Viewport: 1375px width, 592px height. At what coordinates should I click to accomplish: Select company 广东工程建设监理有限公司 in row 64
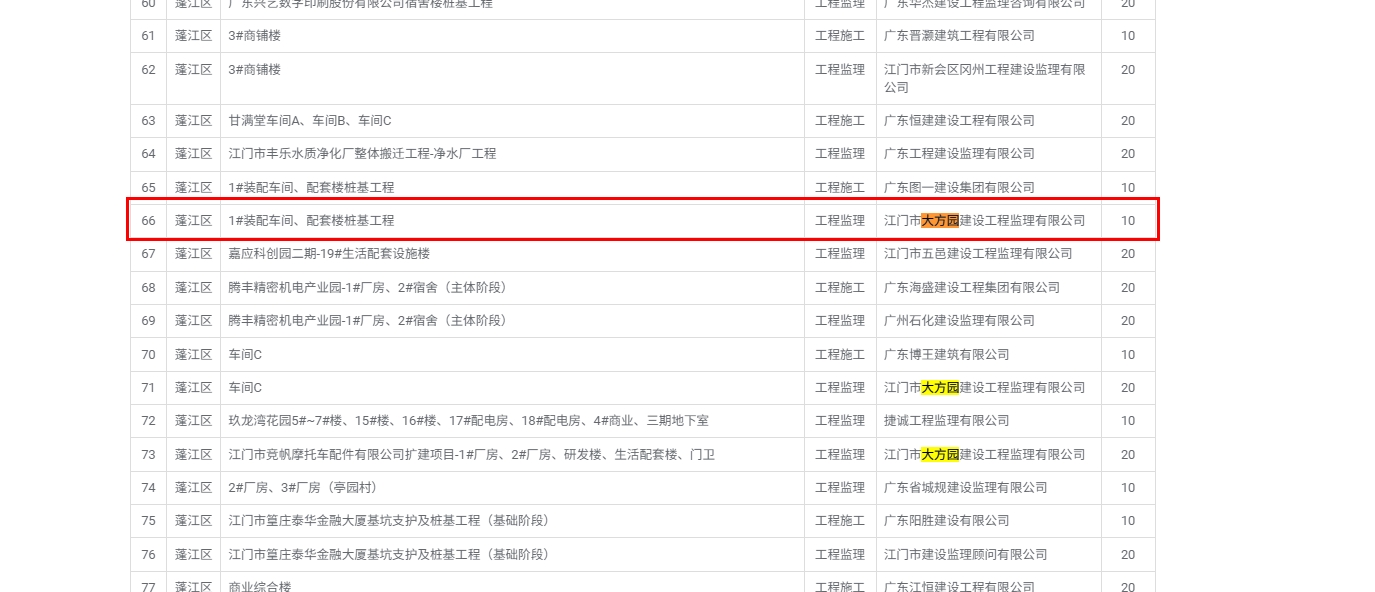[x=959, y=154]
